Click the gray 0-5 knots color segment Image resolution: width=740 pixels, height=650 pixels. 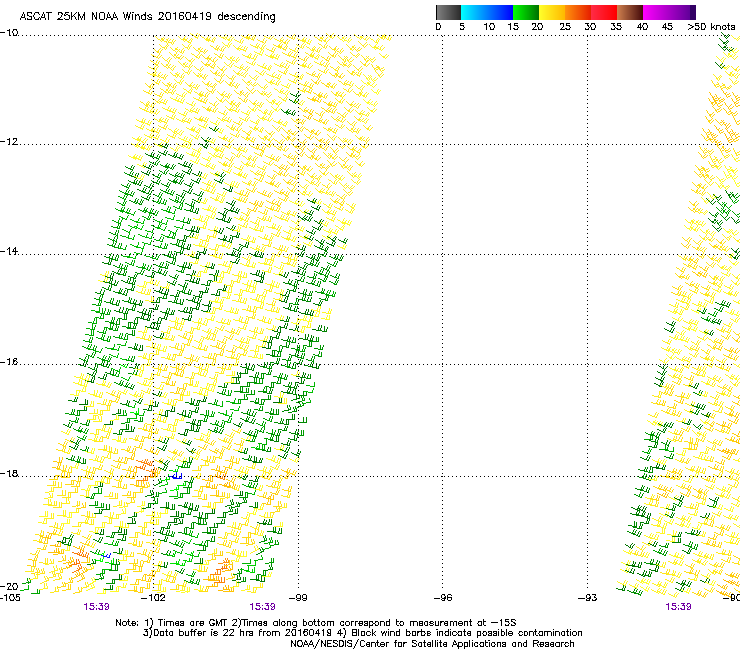[x=448, y=12]
